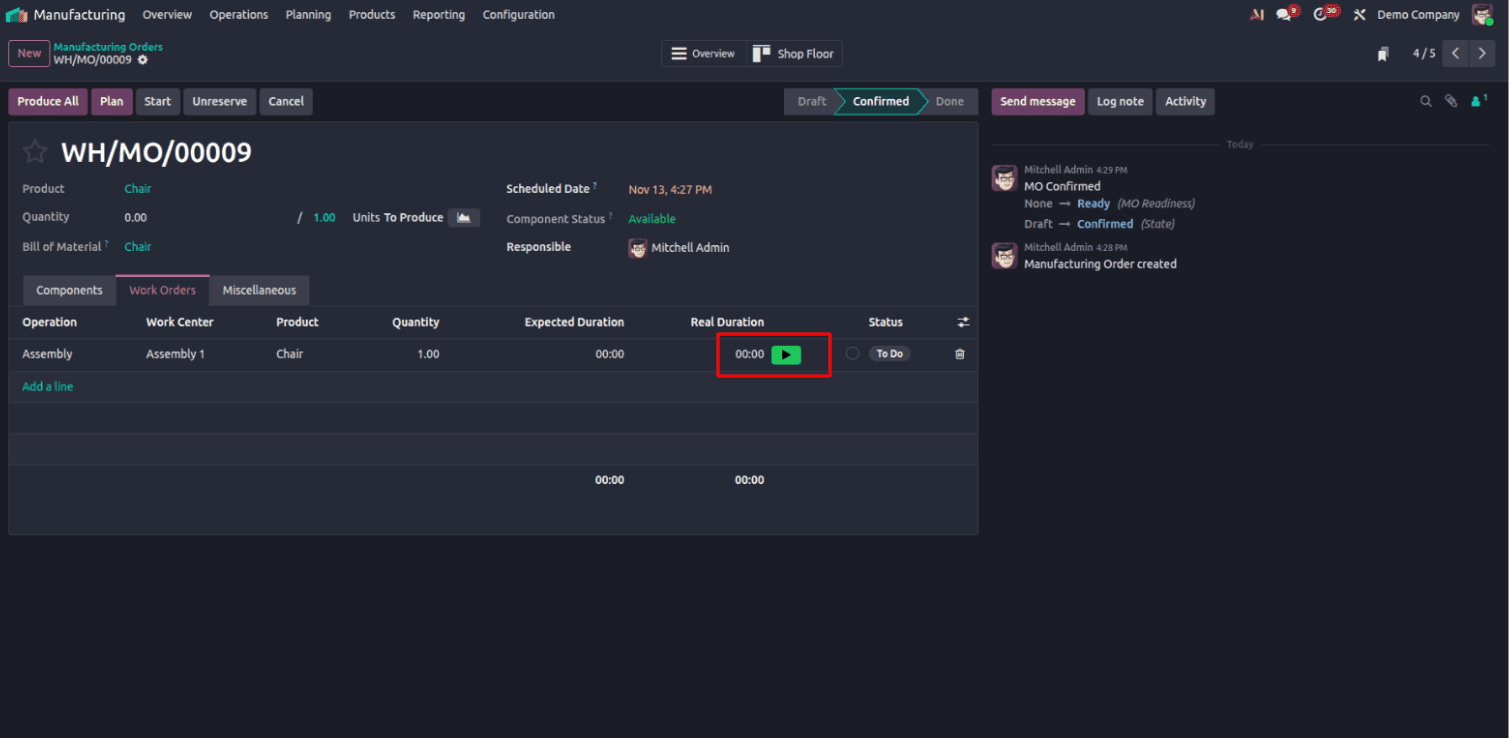Click the Produce All button
This screenshot has height=738, width=1509.
click(x=47, y=101)
